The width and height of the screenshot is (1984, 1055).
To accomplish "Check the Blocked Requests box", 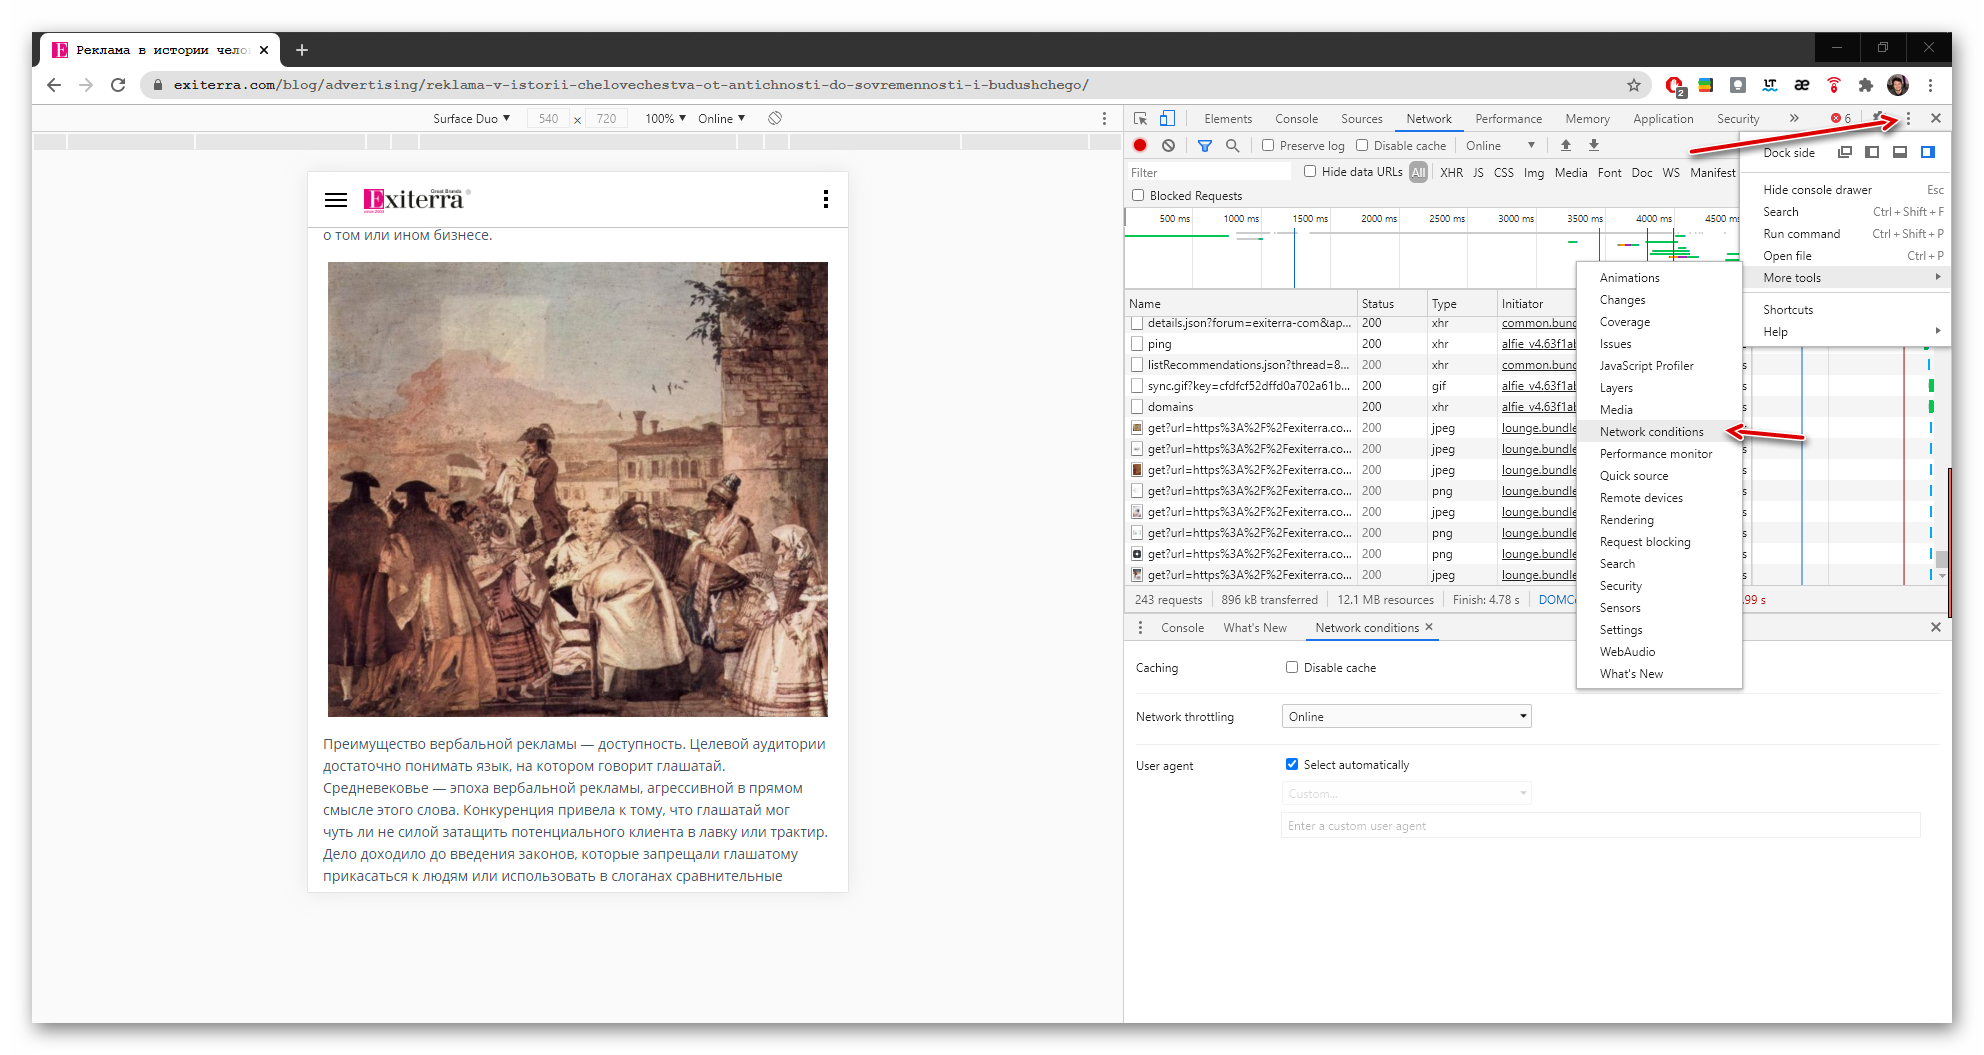I will [x=1138, y=195].
